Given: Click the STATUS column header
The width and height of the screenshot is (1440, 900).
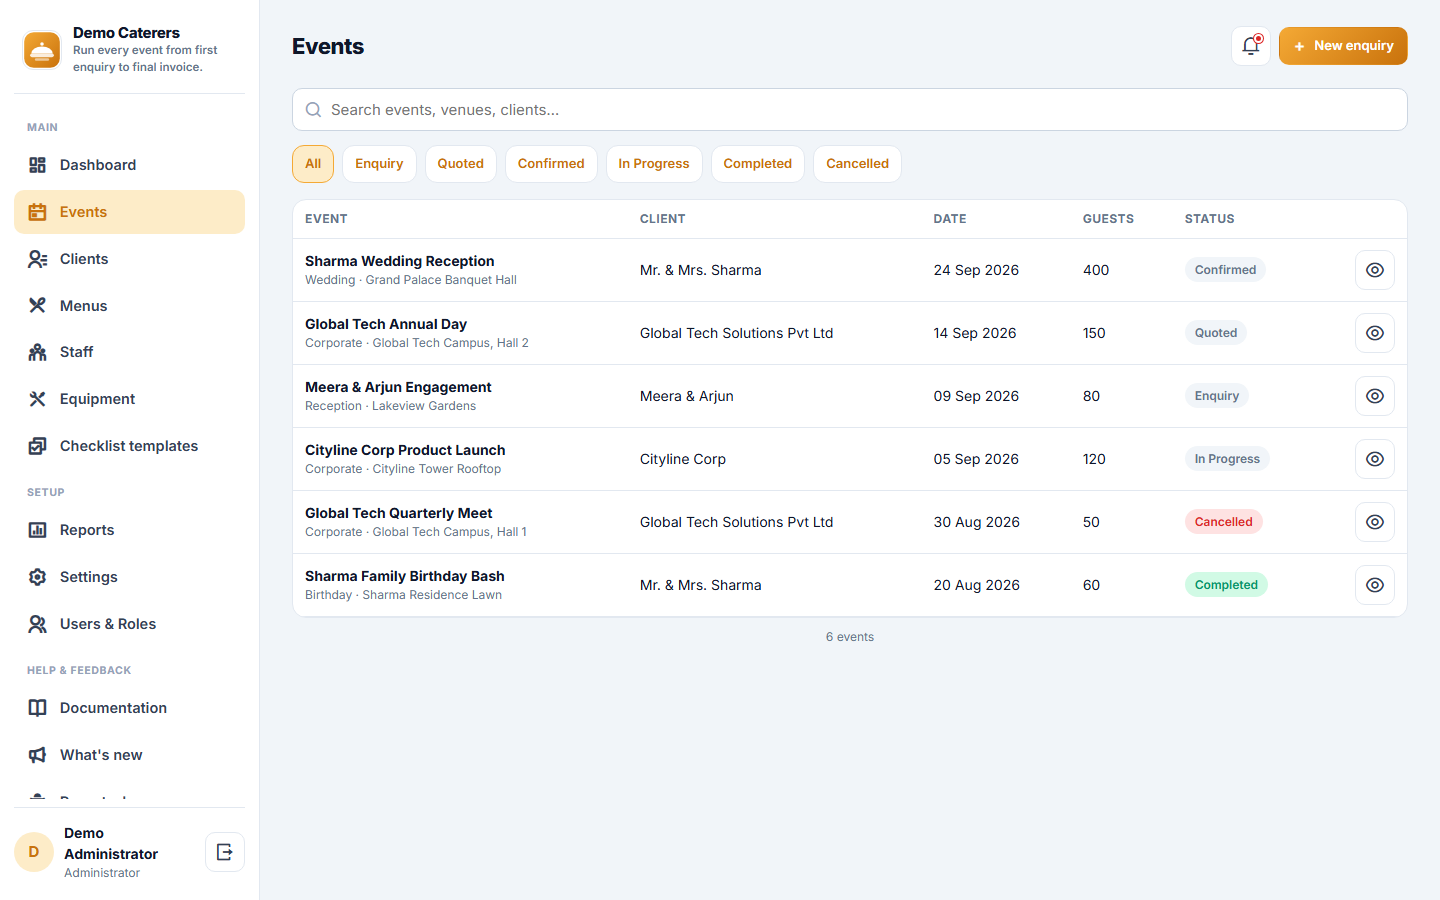Looking at the screenshot, I should [x=1210, y=219].
